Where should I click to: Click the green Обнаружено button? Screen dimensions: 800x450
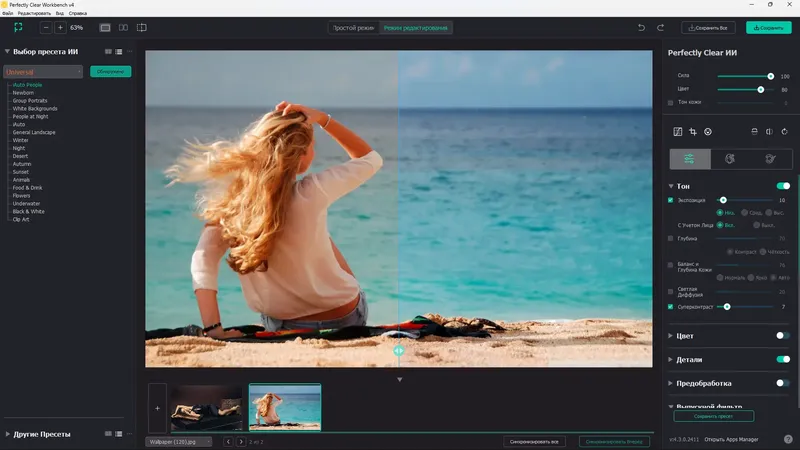[x=111, y=72]
